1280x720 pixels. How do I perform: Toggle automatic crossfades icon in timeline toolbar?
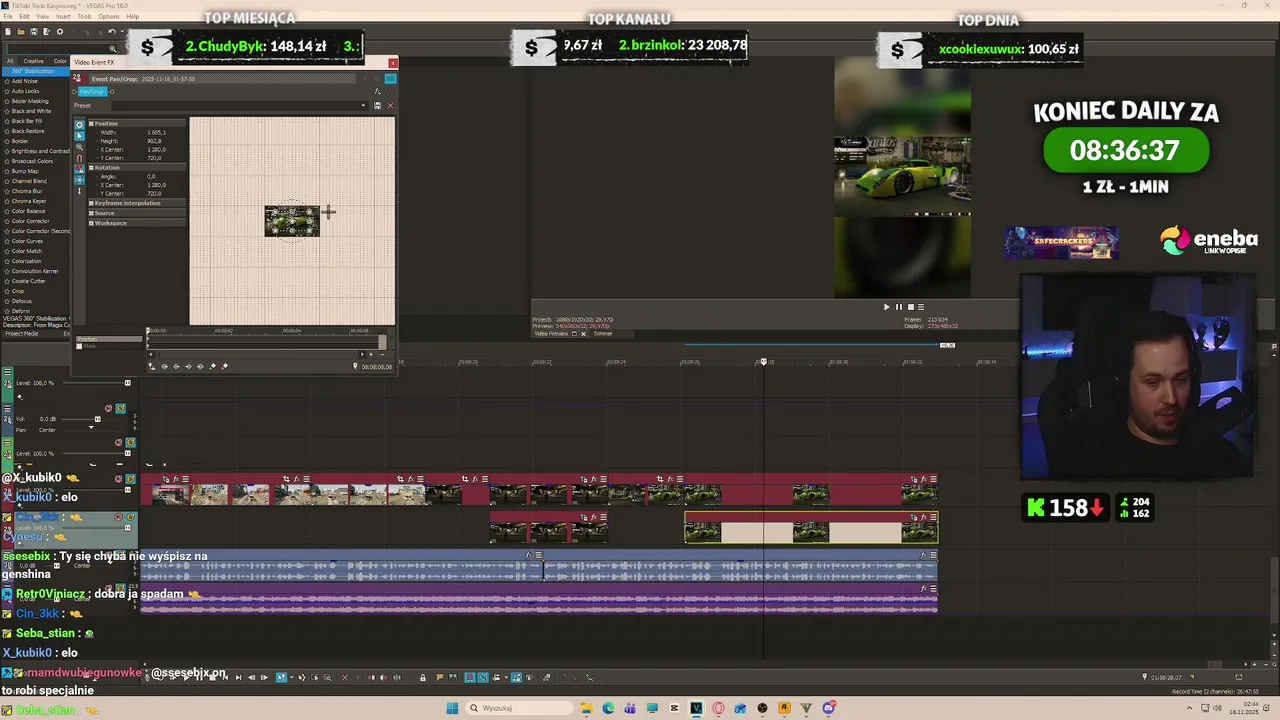[483, 677]
